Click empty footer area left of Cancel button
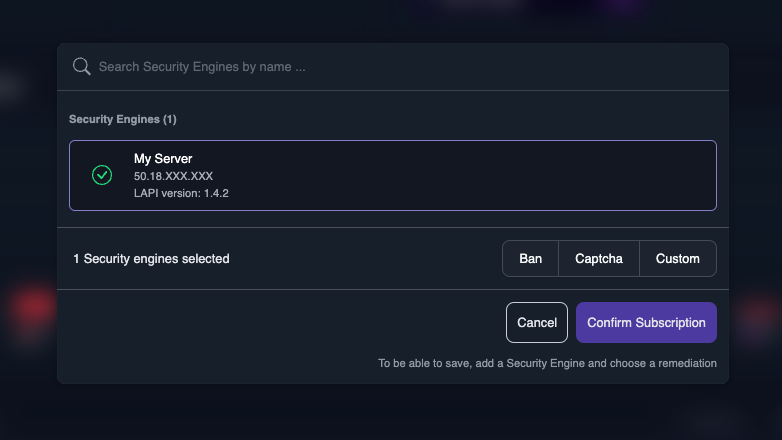The width and height of the screenshot is (782, 440). coord(280,322)
